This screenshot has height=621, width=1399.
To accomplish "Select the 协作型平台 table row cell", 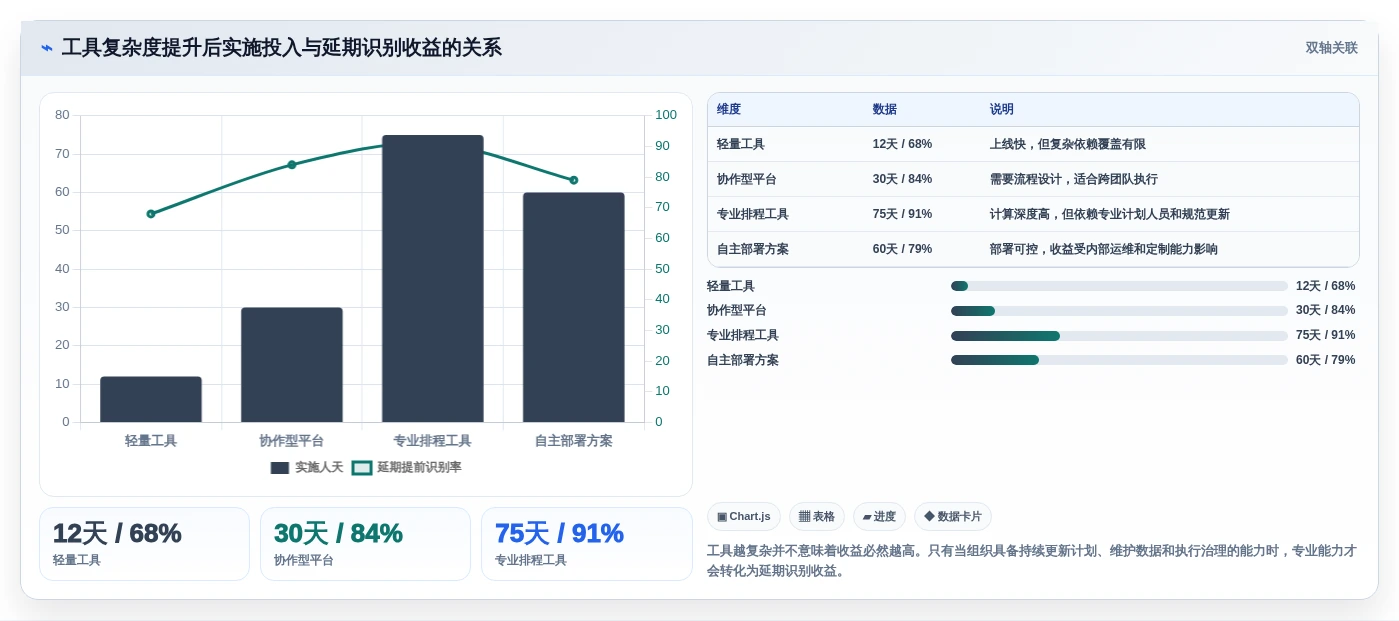I will point(747,180).
